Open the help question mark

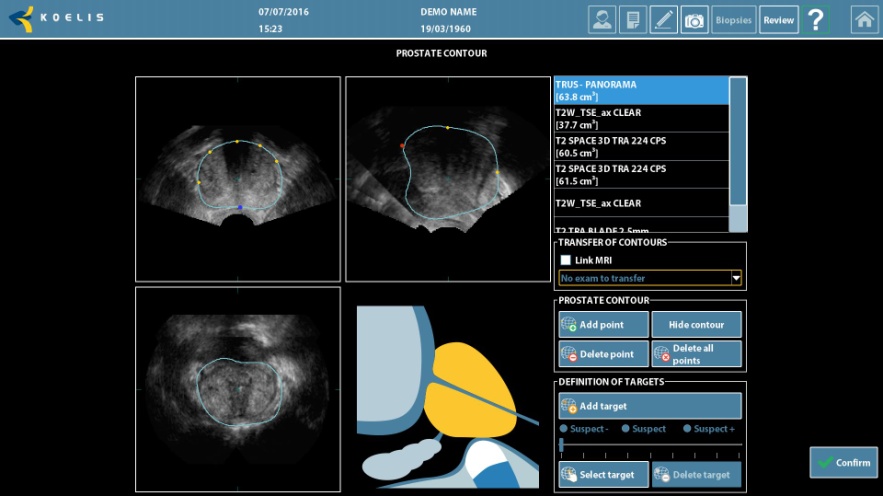815,20
